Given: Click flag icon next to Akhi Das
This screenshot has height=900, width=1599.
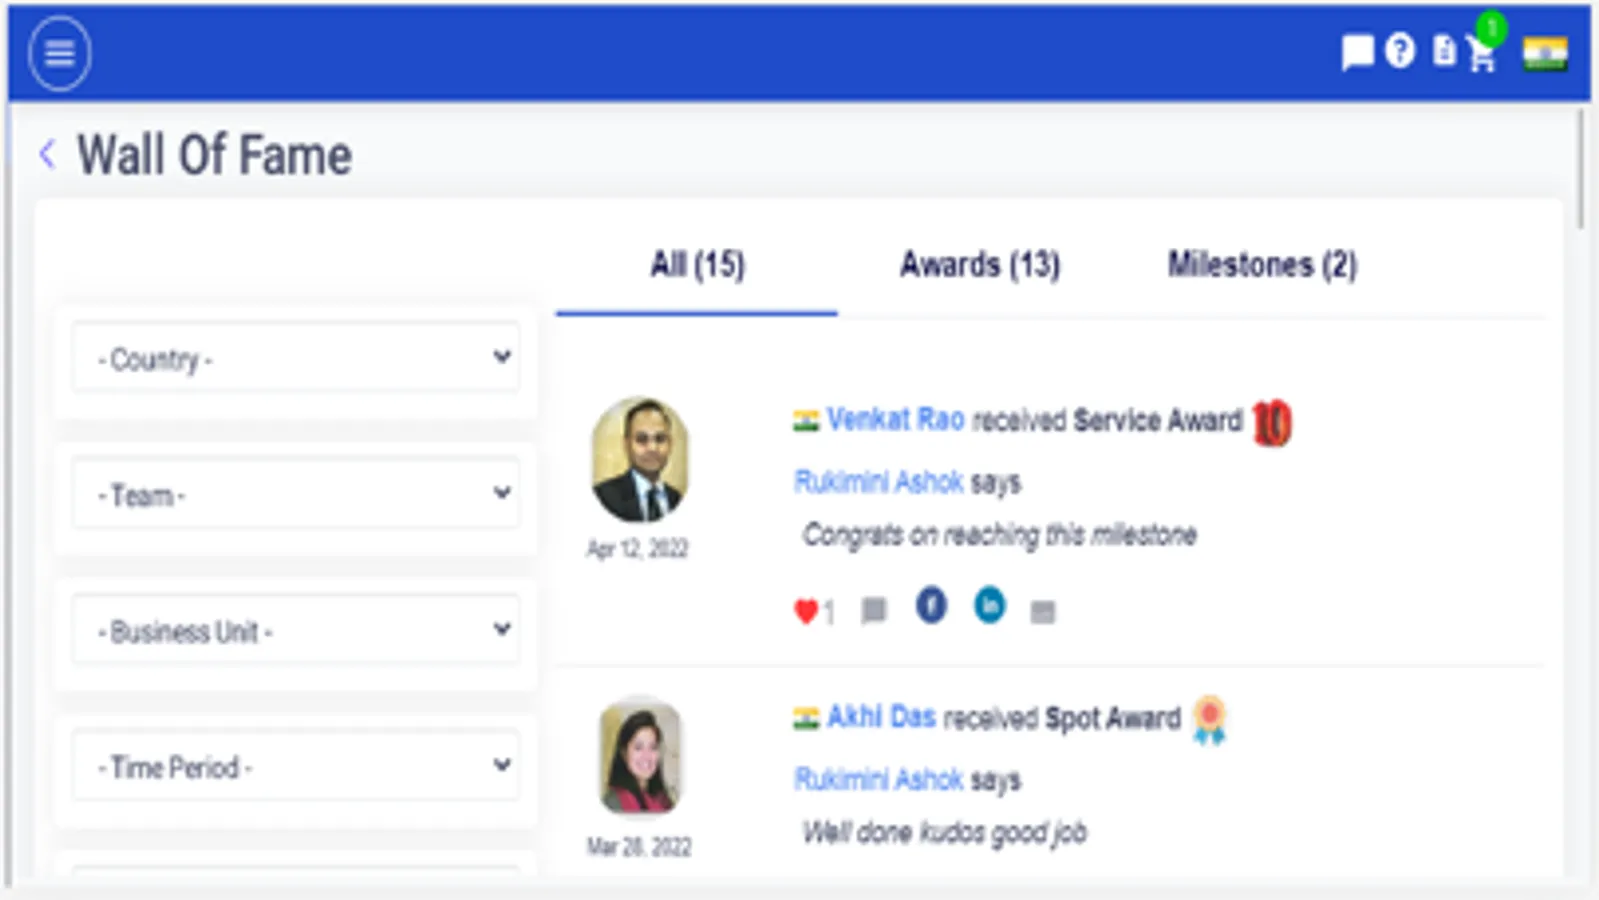Looking at the screenshot, I should [806, 719].
